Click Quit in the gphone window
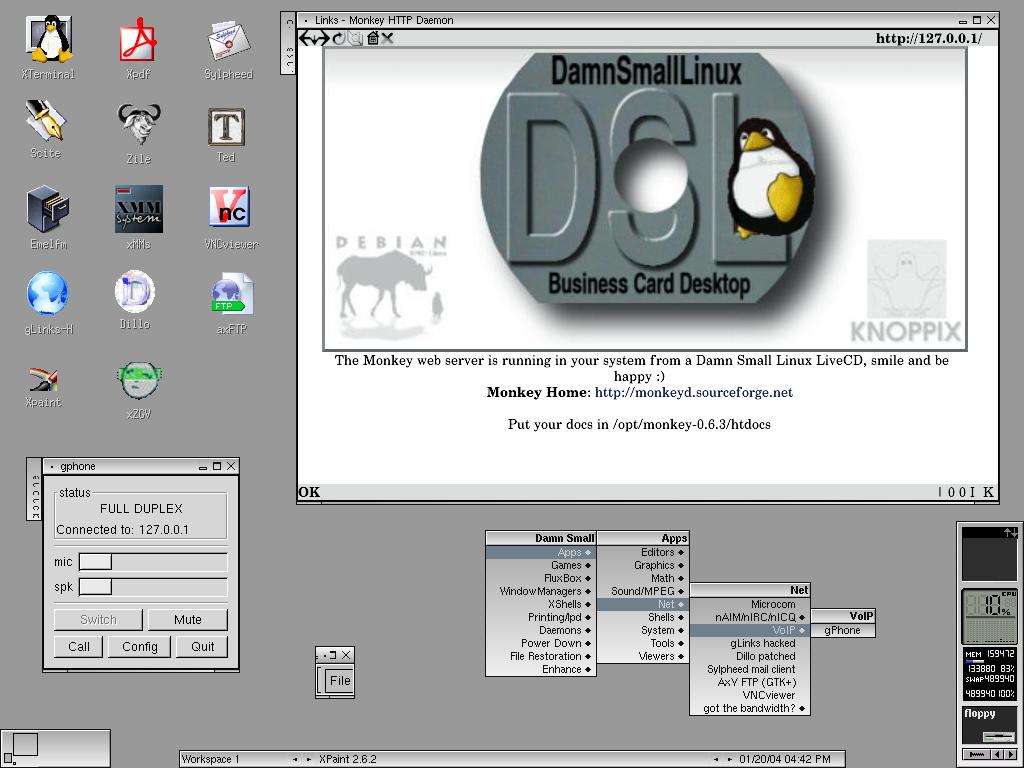Screen dimensions: 1024x768 click(202, 647)
